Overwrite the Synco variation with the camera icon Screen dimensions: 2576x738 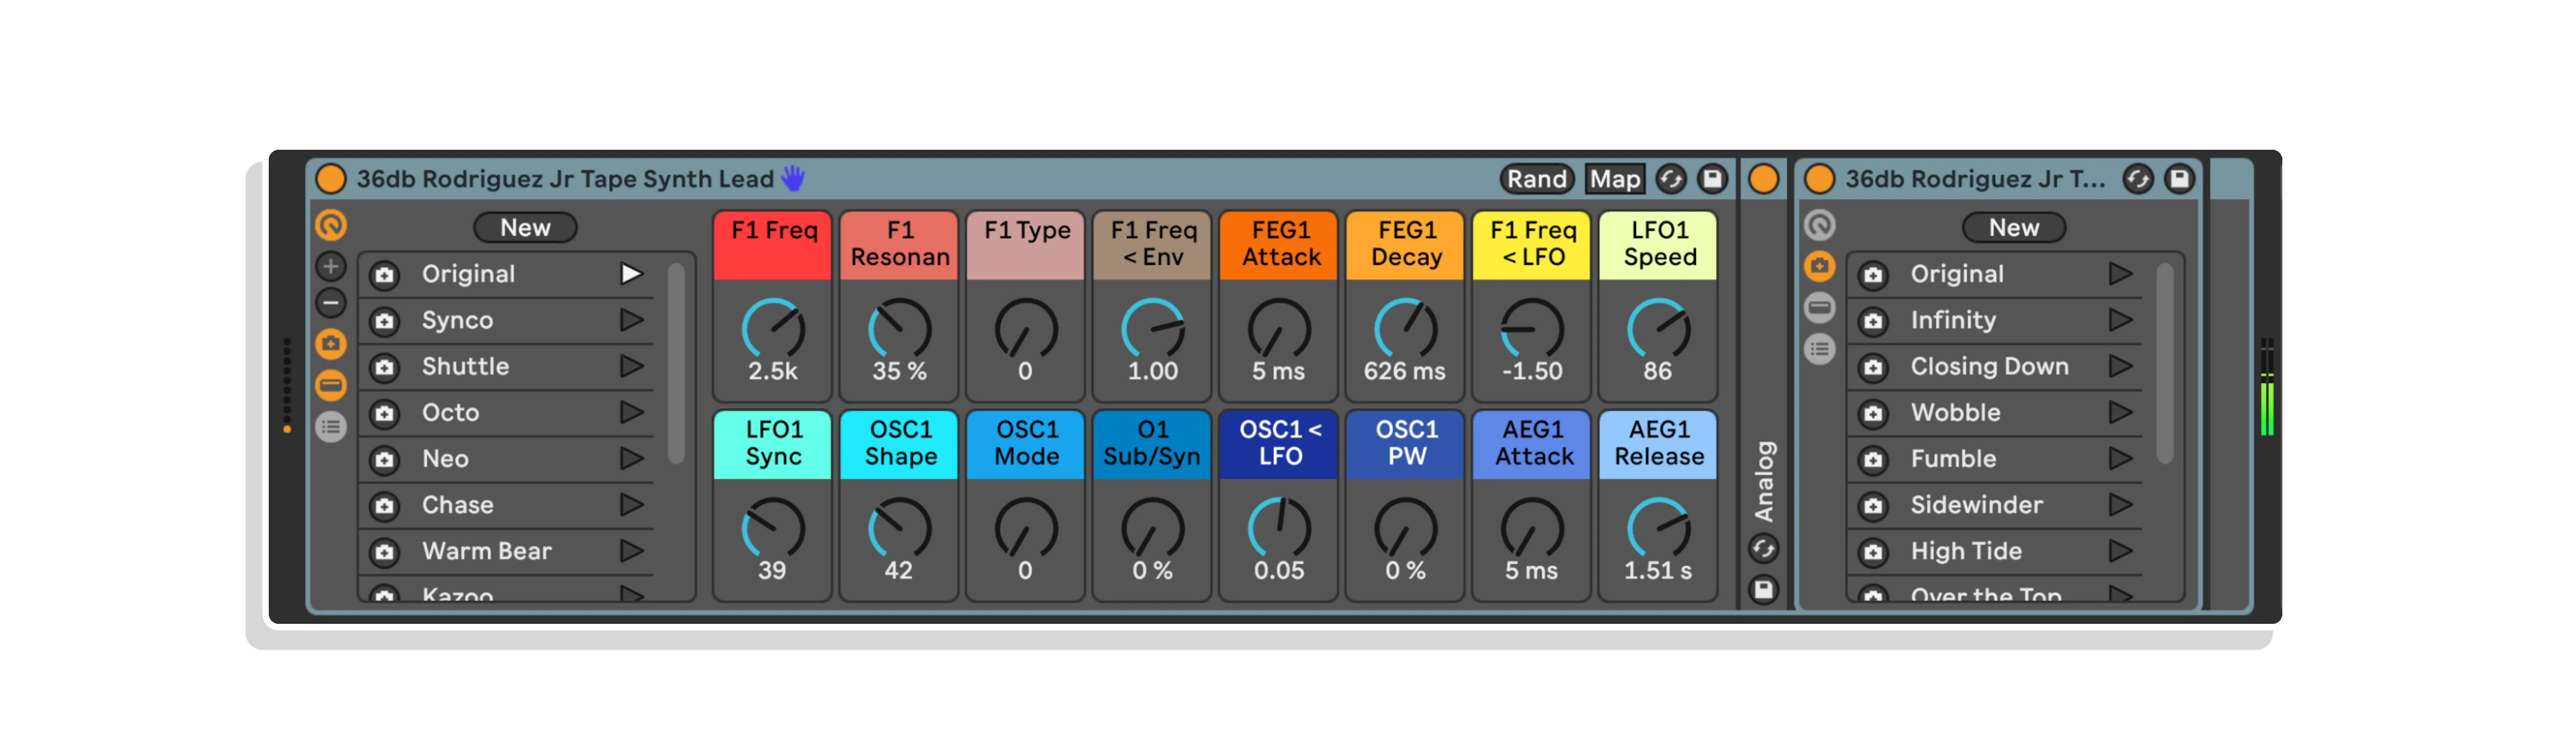point(384,321)
